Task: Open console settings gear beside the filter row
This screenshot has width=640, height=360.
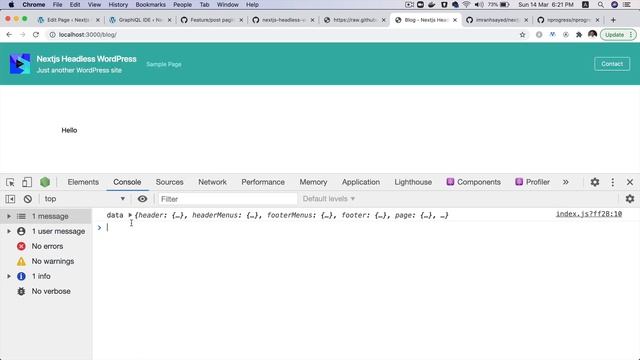Action: point(630,199)
